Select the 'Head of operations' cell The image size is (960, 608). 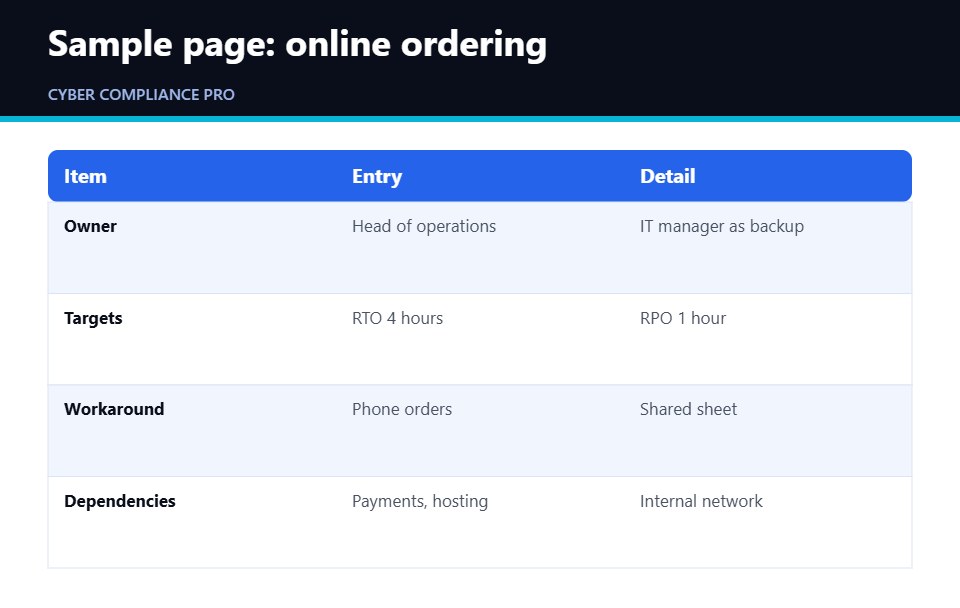424,227
